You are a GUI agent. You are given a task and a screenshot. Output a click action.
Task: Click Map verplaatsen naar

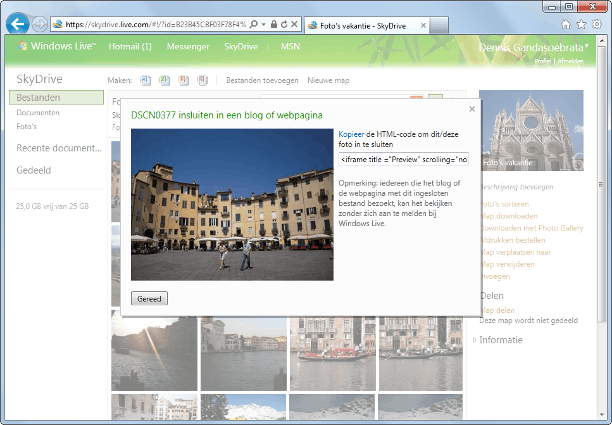(515, 253)
